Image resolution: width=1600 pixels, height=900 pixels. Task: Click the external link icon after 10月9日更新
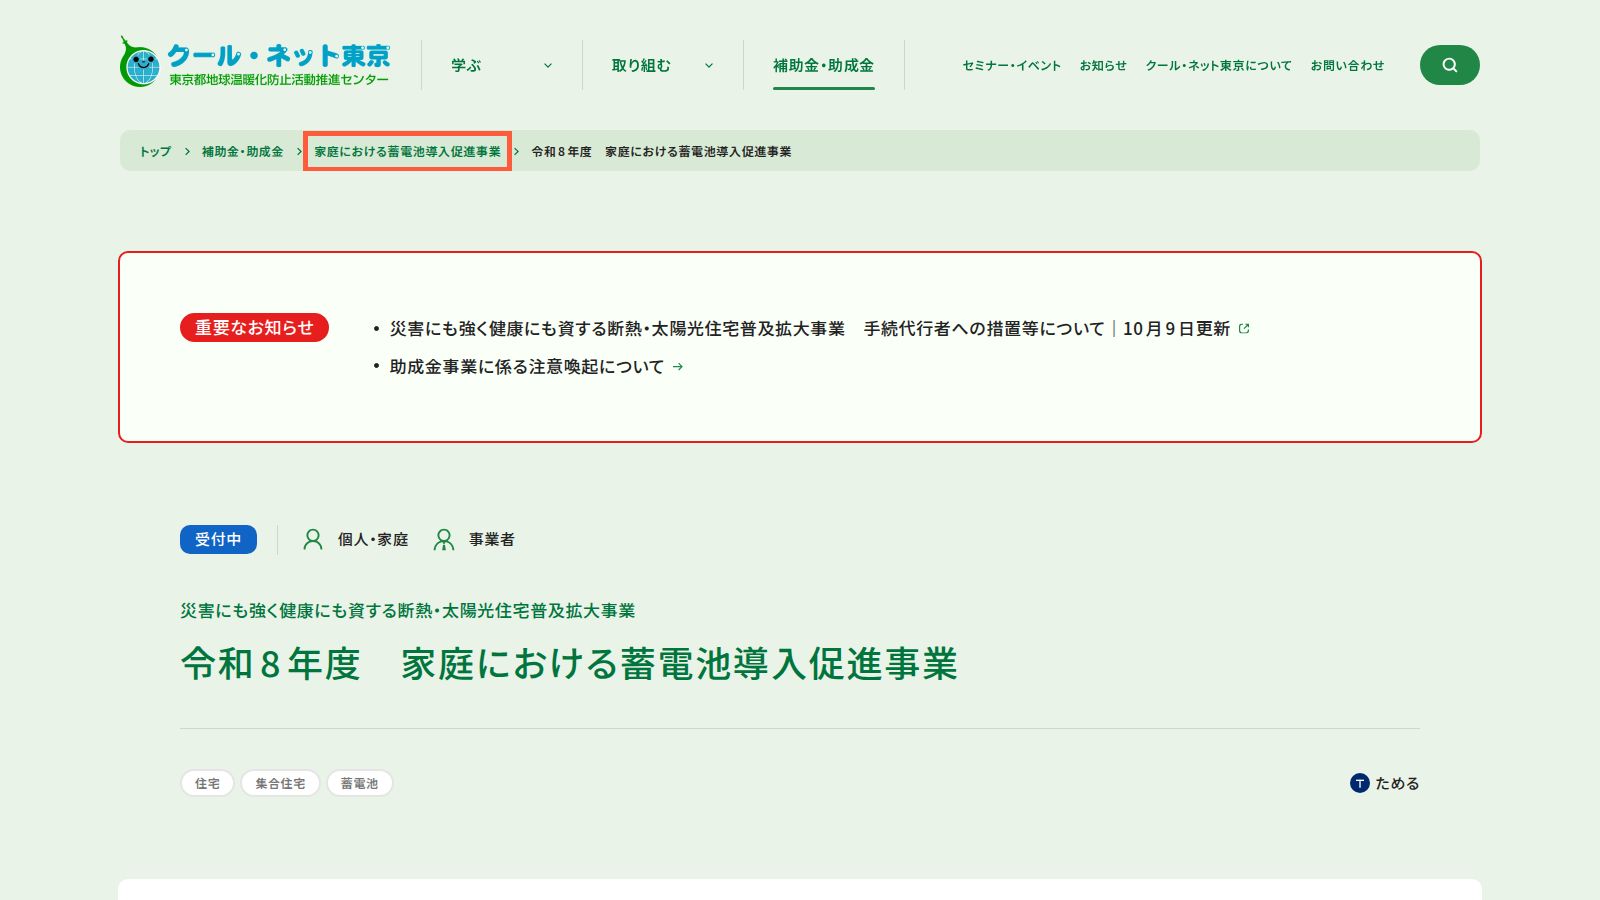click(1244, 328)
